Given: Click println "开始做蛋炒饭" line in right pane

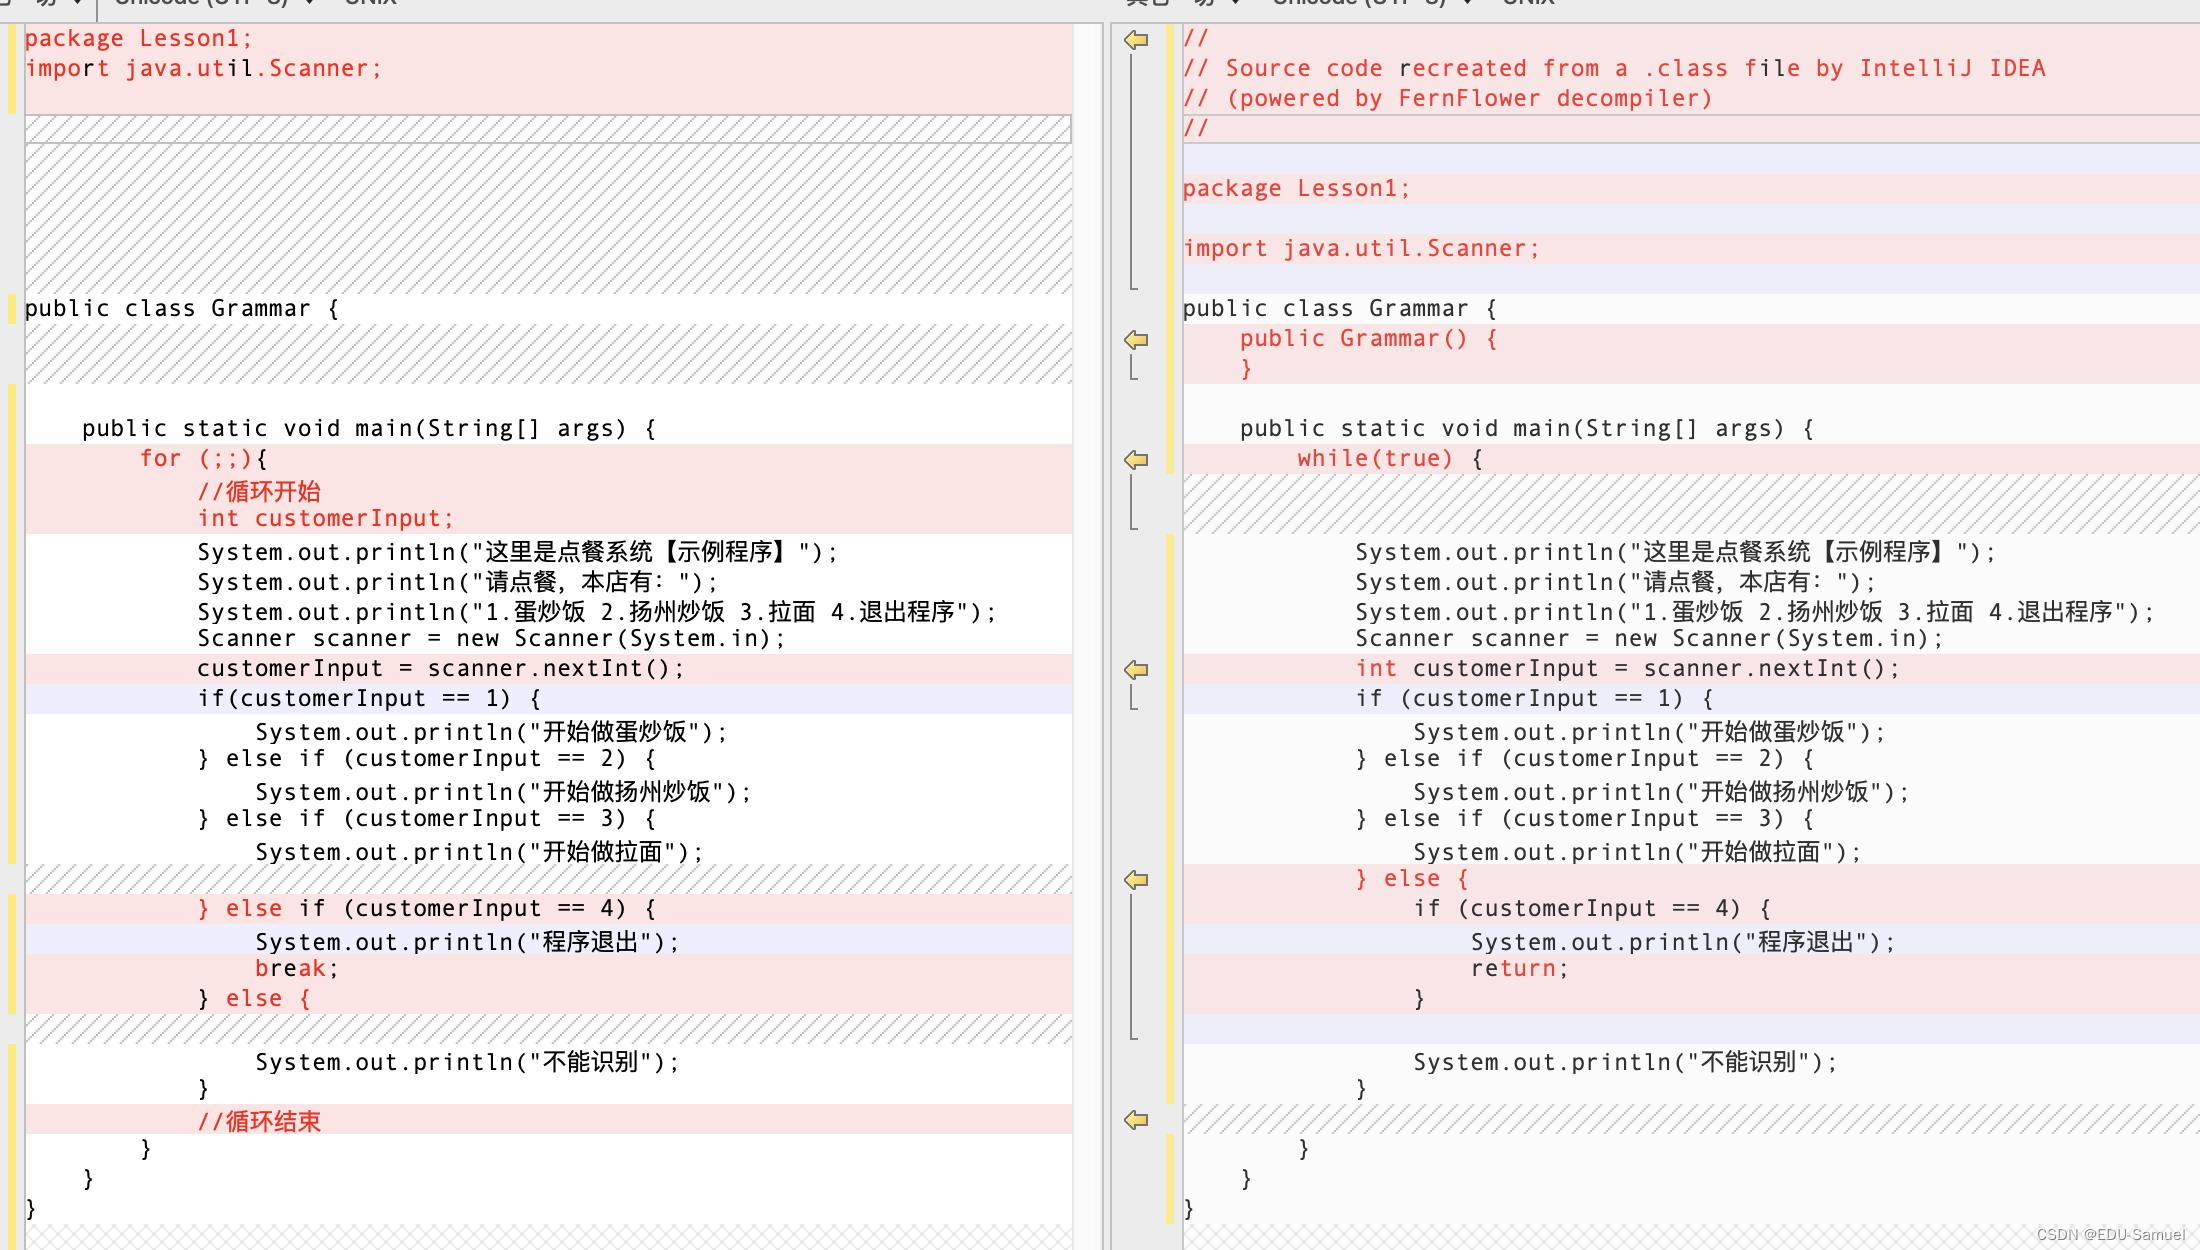Looking at the screenshot, I should (1649, 731).
